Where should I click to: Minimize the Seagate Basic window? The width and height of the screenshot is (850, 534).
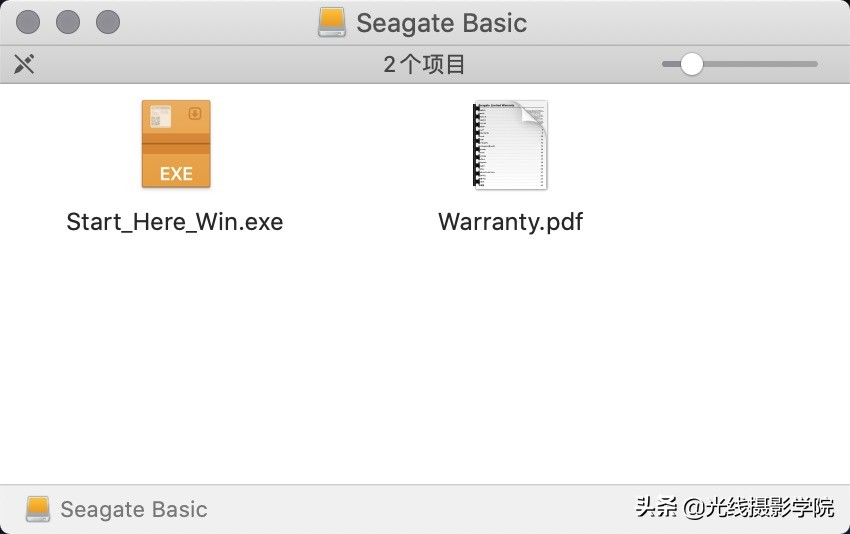pos(68,22)
